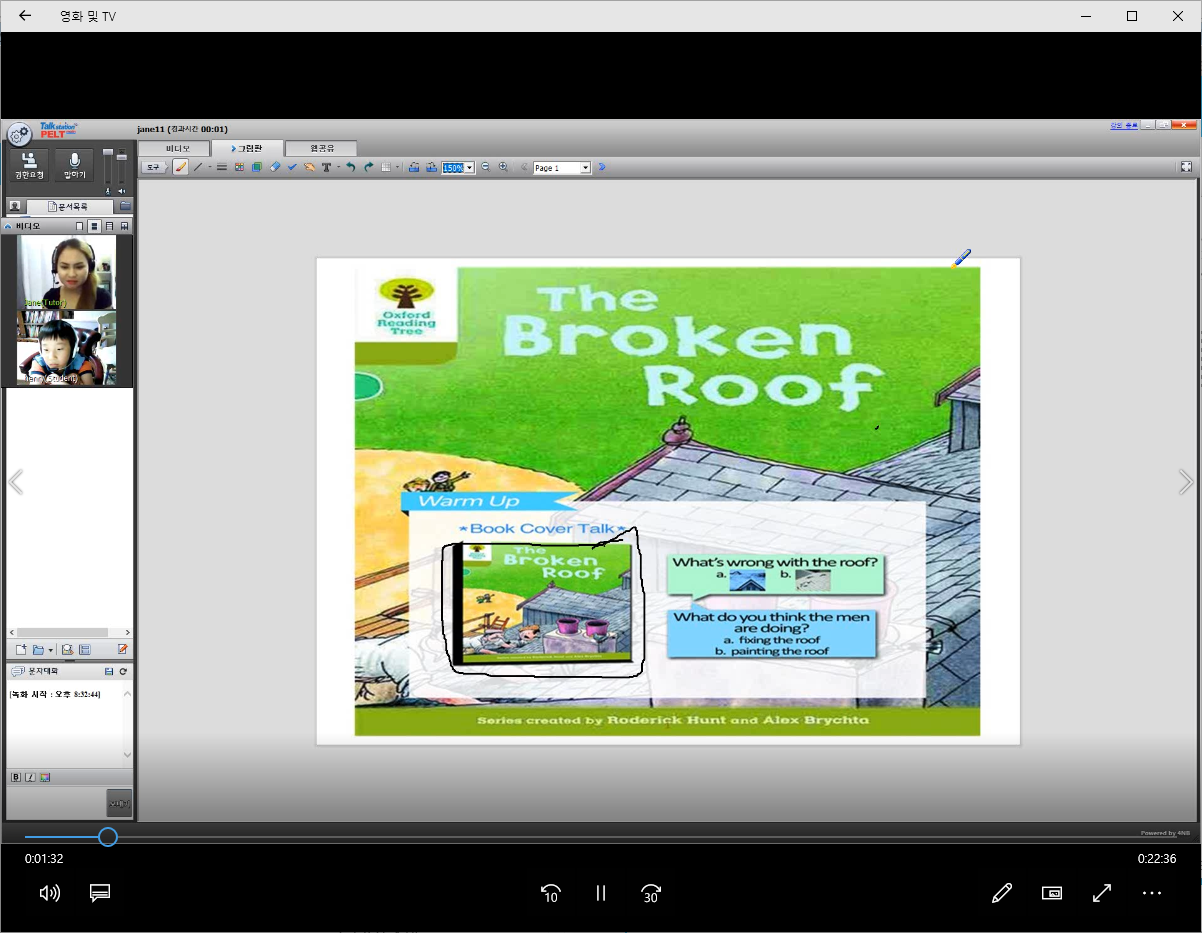Open the Talkstation settings gear icon
The width and height of the screenshot is (1202, 933).
click(19, 134)
